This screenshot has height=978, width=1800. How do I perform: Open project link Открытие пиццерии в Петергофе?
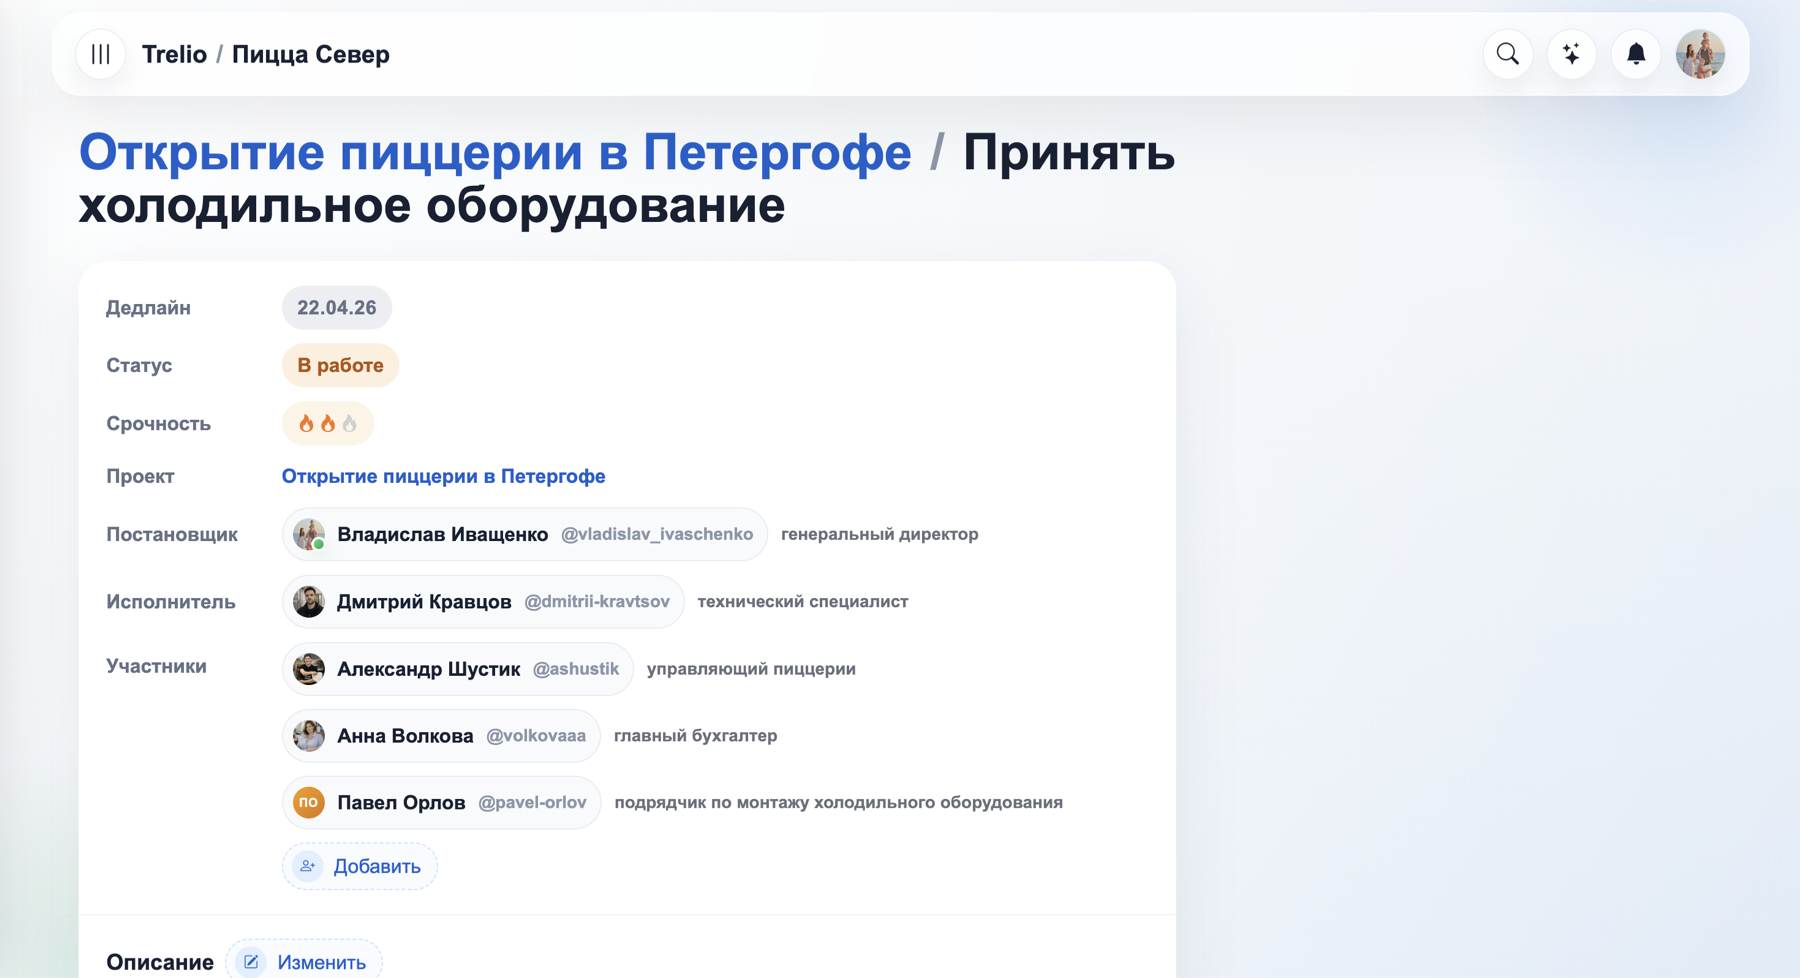pyautogui.click(x=443, y=477)
